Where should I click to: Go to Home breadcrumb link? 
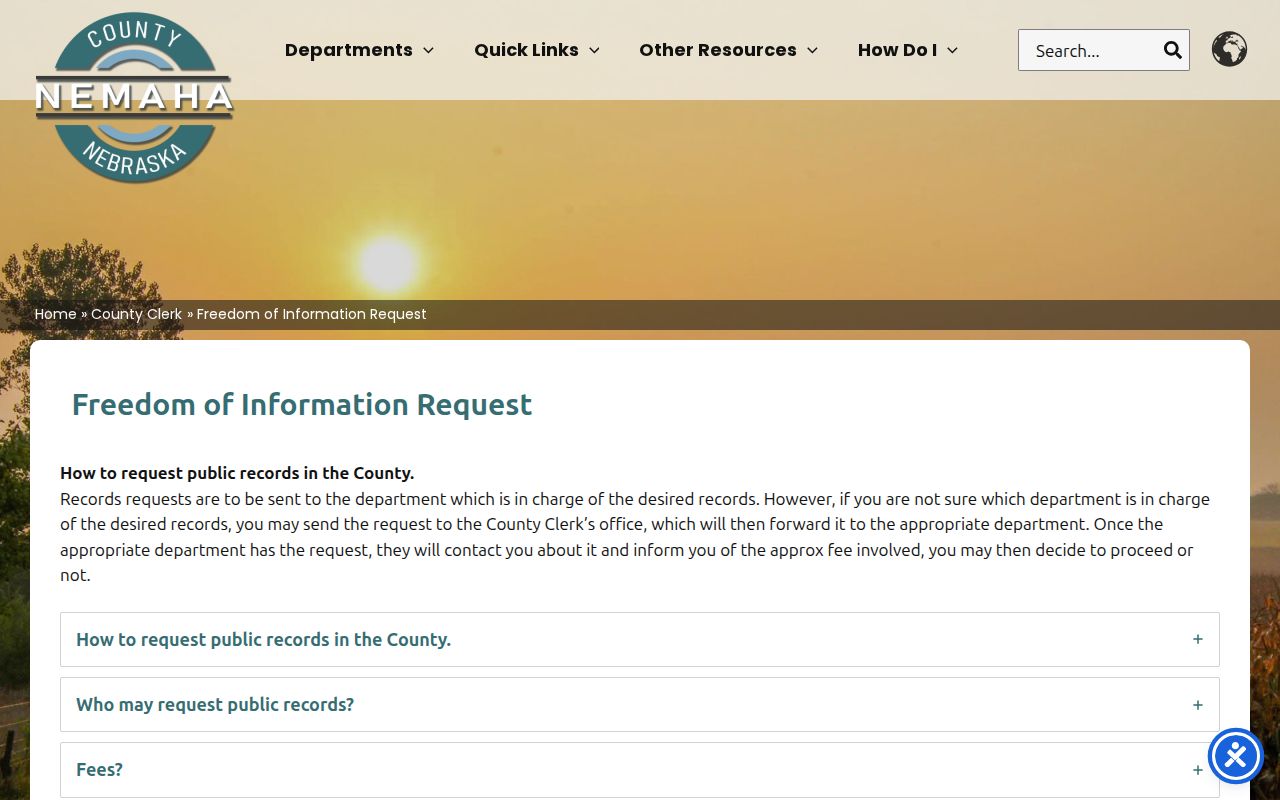pos(56,314)
